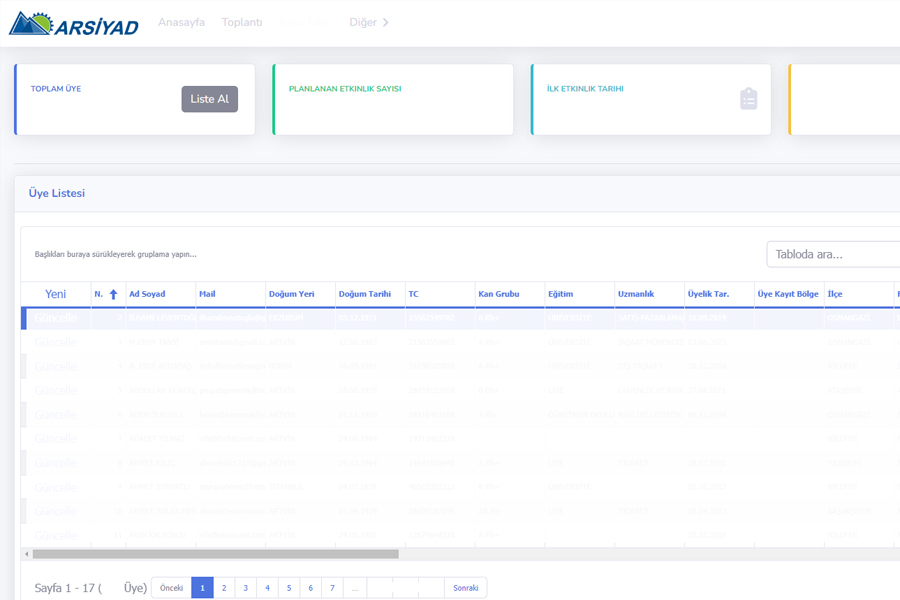This screenshot has height=600, width=900.
Task: Go to the Toplantı menu item
Action: pos(241,22)
